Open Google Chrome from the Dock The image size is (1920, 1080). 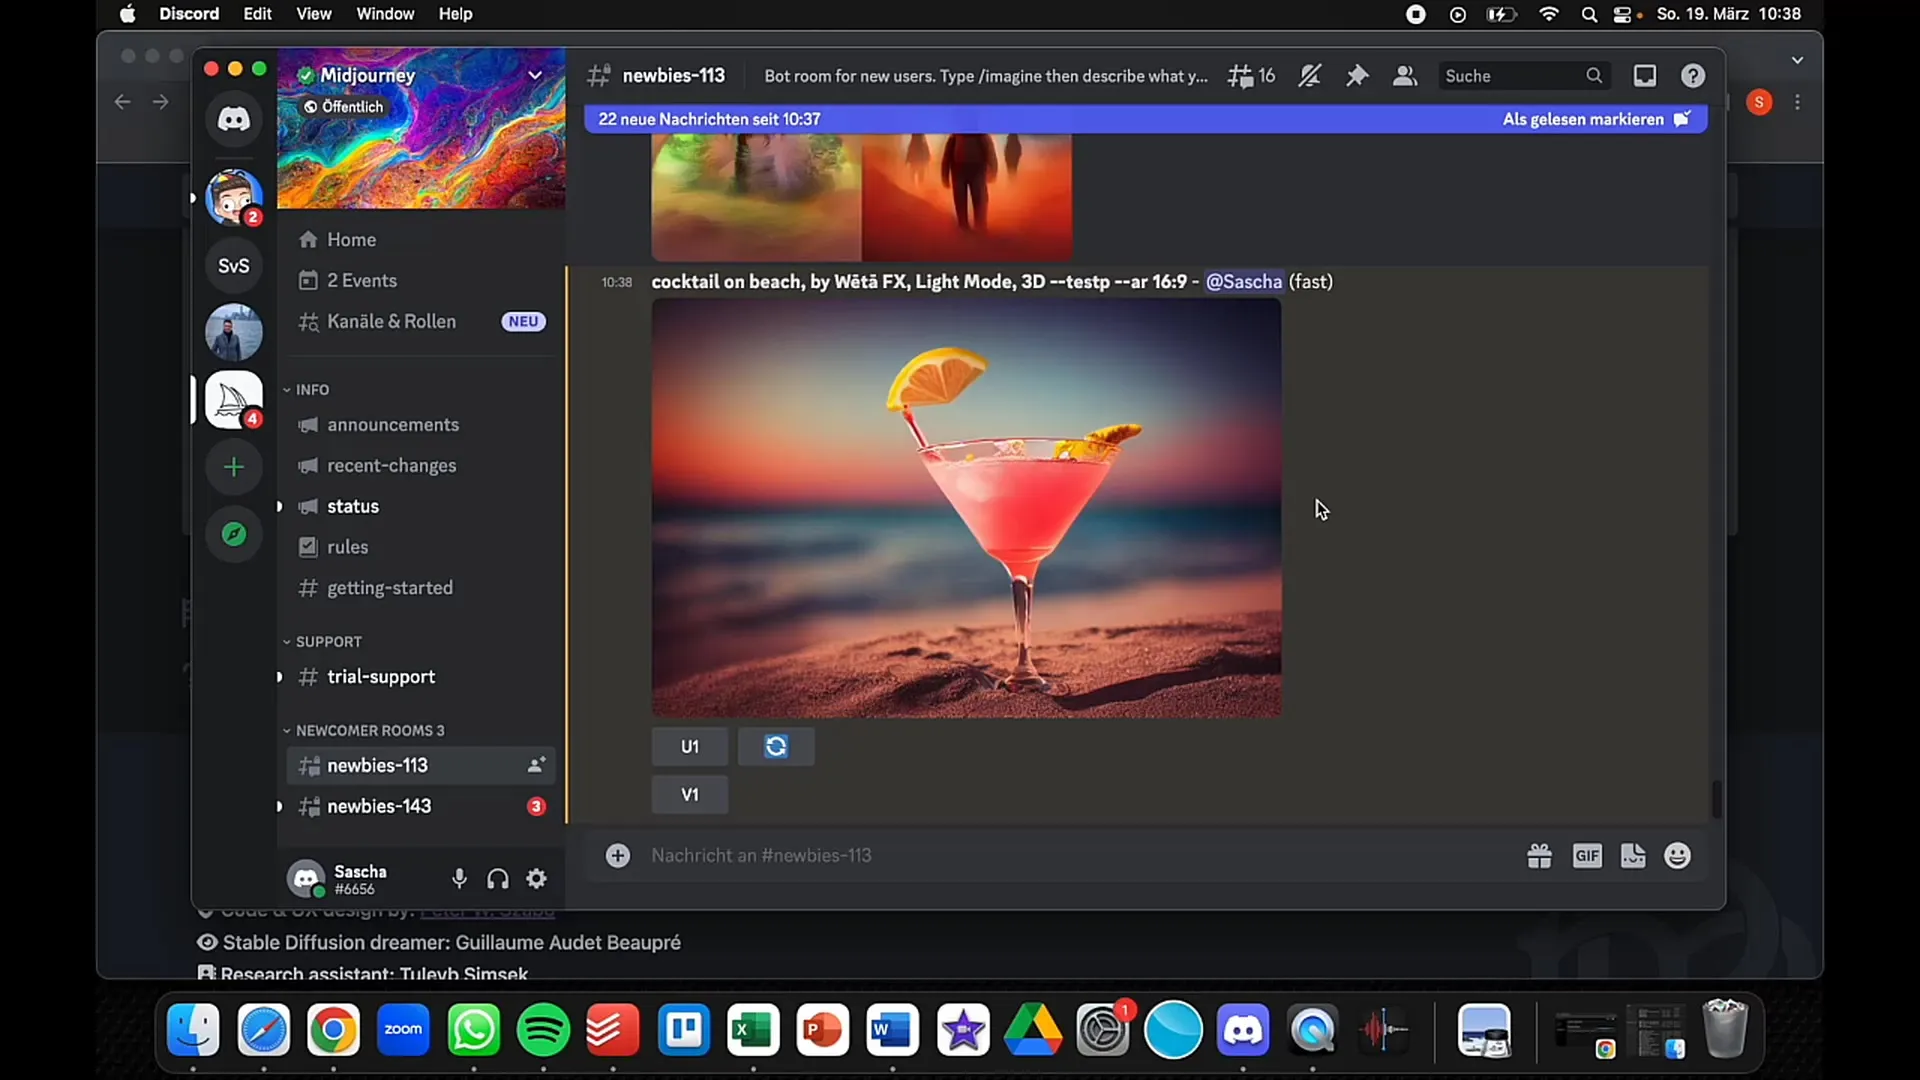coord(333,1030)
